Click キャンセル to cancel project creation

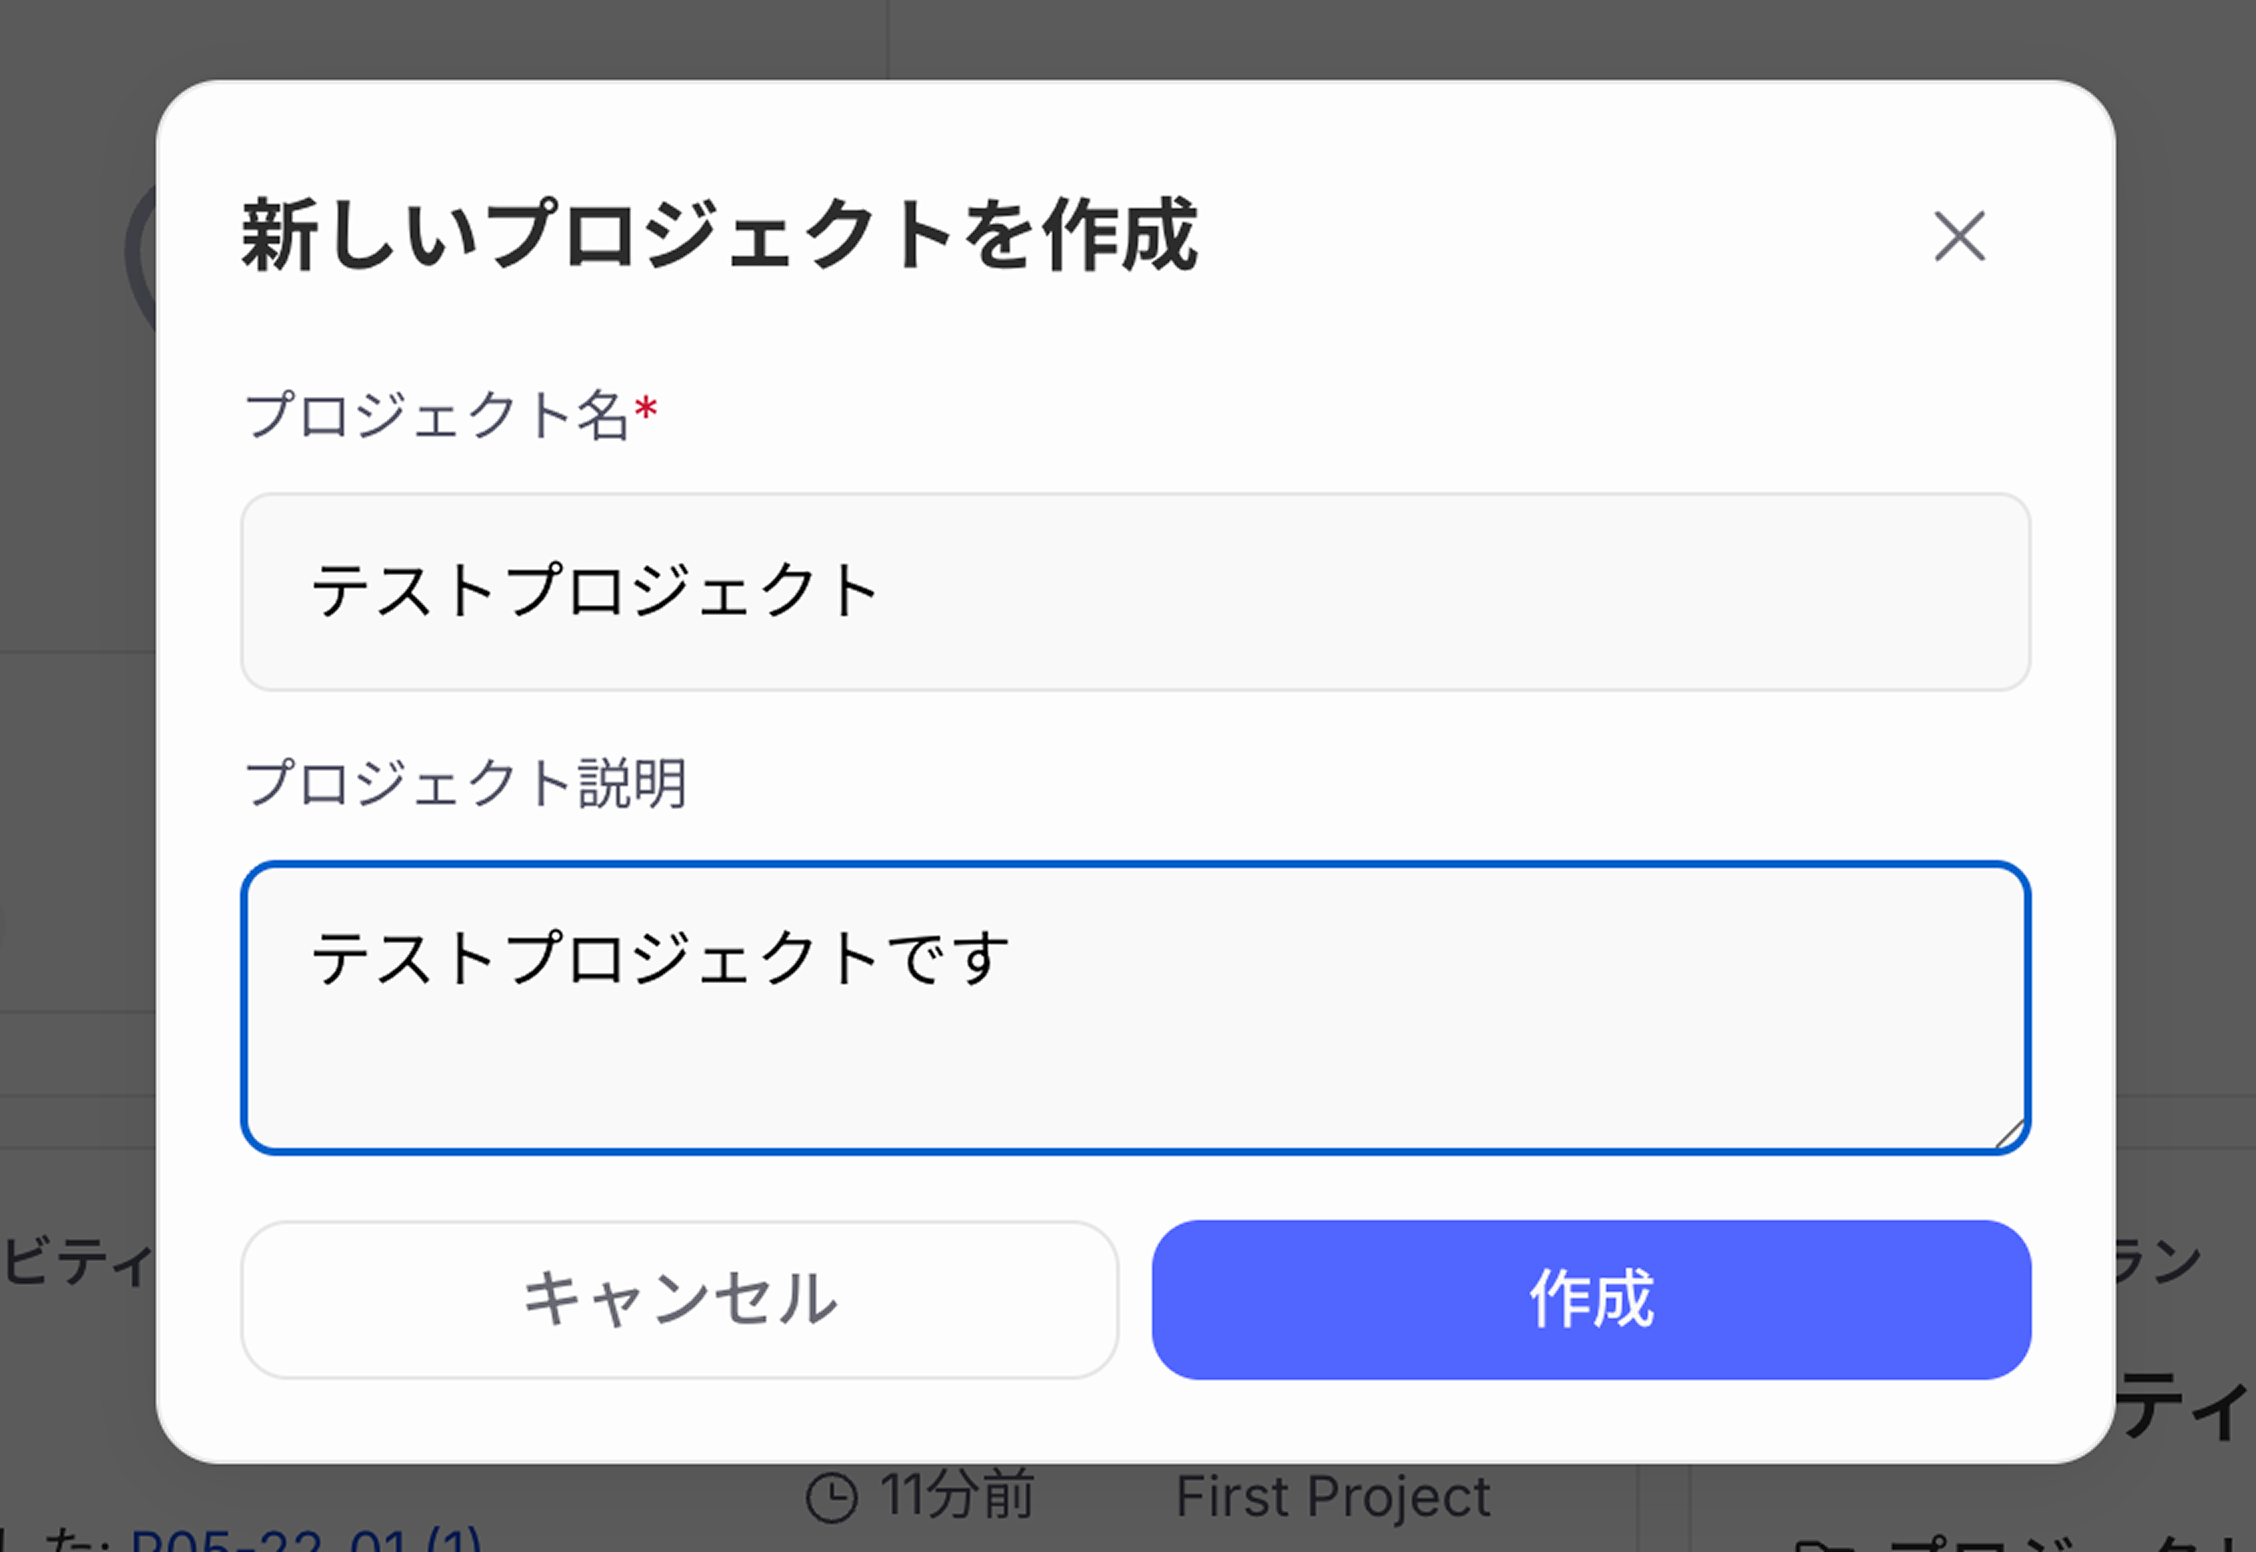tap(678, 1300)
